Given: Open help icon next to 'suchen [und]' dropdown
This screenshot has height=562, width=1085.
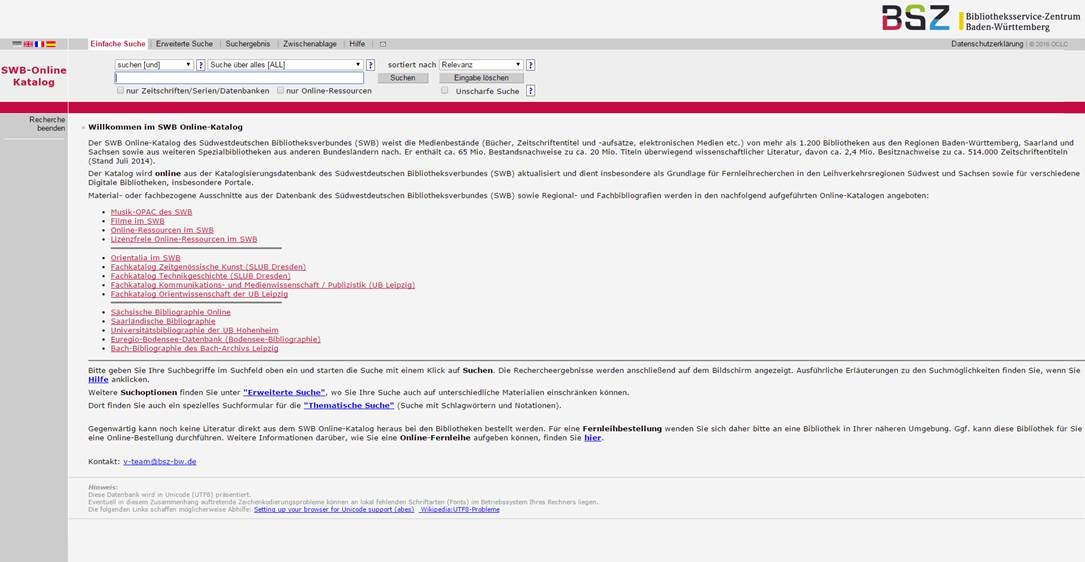Looking at the screenshot, I should (x=201, y=65).
